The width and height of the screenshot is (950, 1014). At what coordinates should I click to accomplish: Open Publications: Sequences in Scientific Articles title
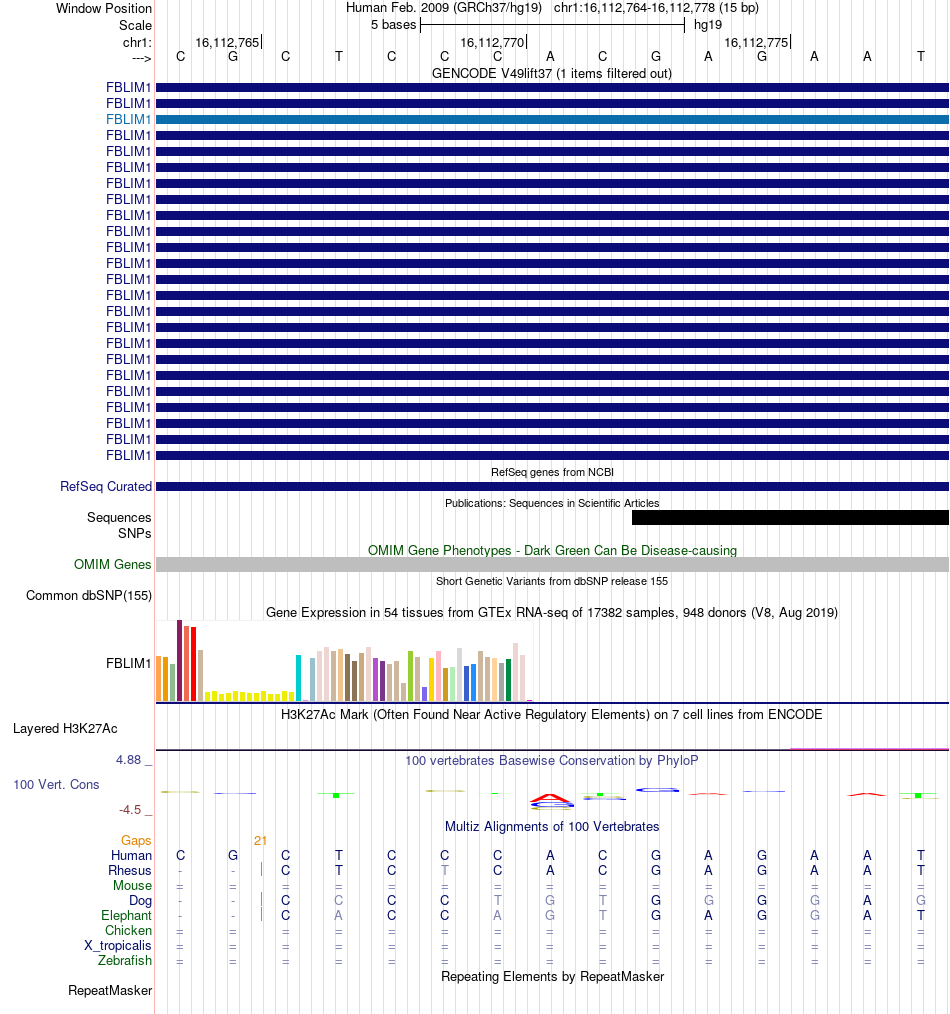pos(552,503)
